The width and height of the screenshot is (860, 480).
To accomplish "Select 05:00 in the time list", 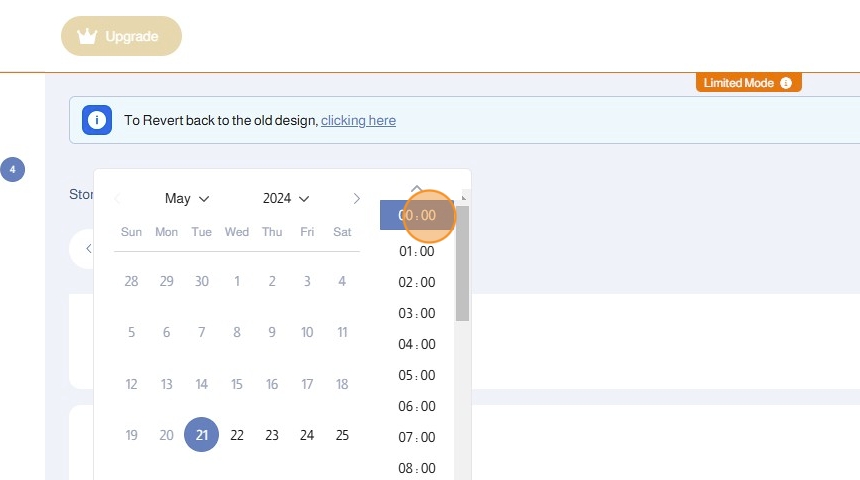I will click(417, 375).
